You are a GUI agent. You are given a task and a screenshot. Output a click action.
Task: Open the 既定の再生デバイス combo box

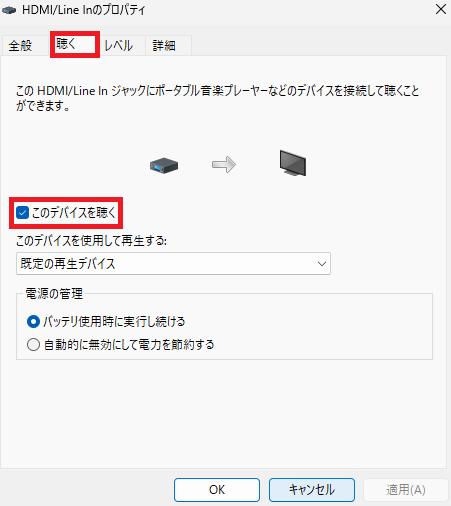point(173,264)
